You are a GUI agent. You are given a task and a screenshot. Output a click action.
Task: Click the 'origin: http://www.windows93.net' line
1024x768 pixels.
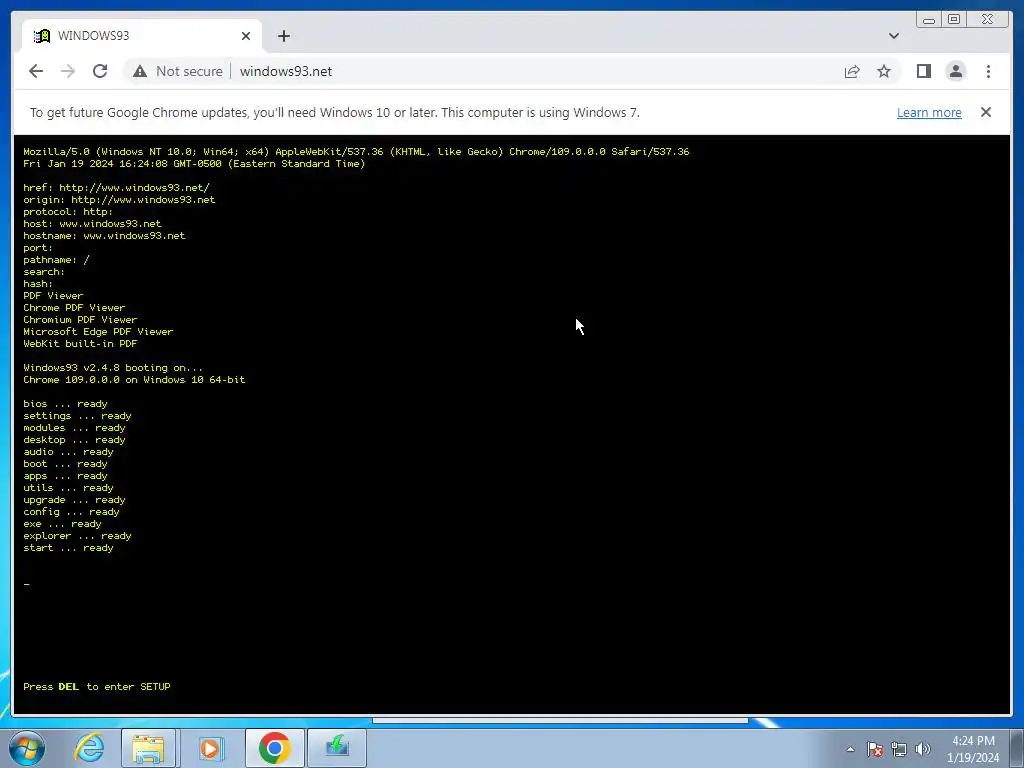[x=119, y=200]
